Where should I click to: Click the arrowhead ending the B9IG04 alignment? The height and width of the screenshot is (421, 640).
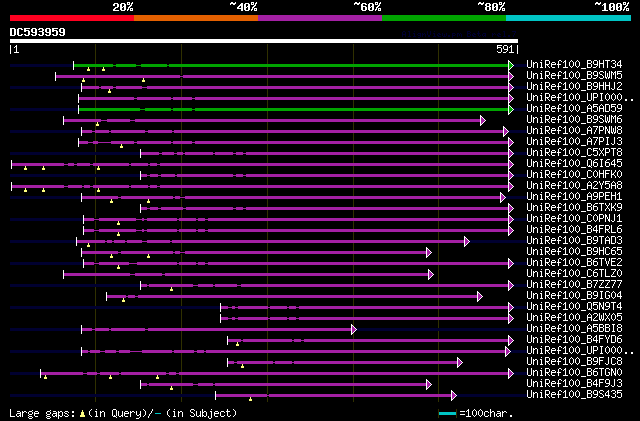point(480,296)
